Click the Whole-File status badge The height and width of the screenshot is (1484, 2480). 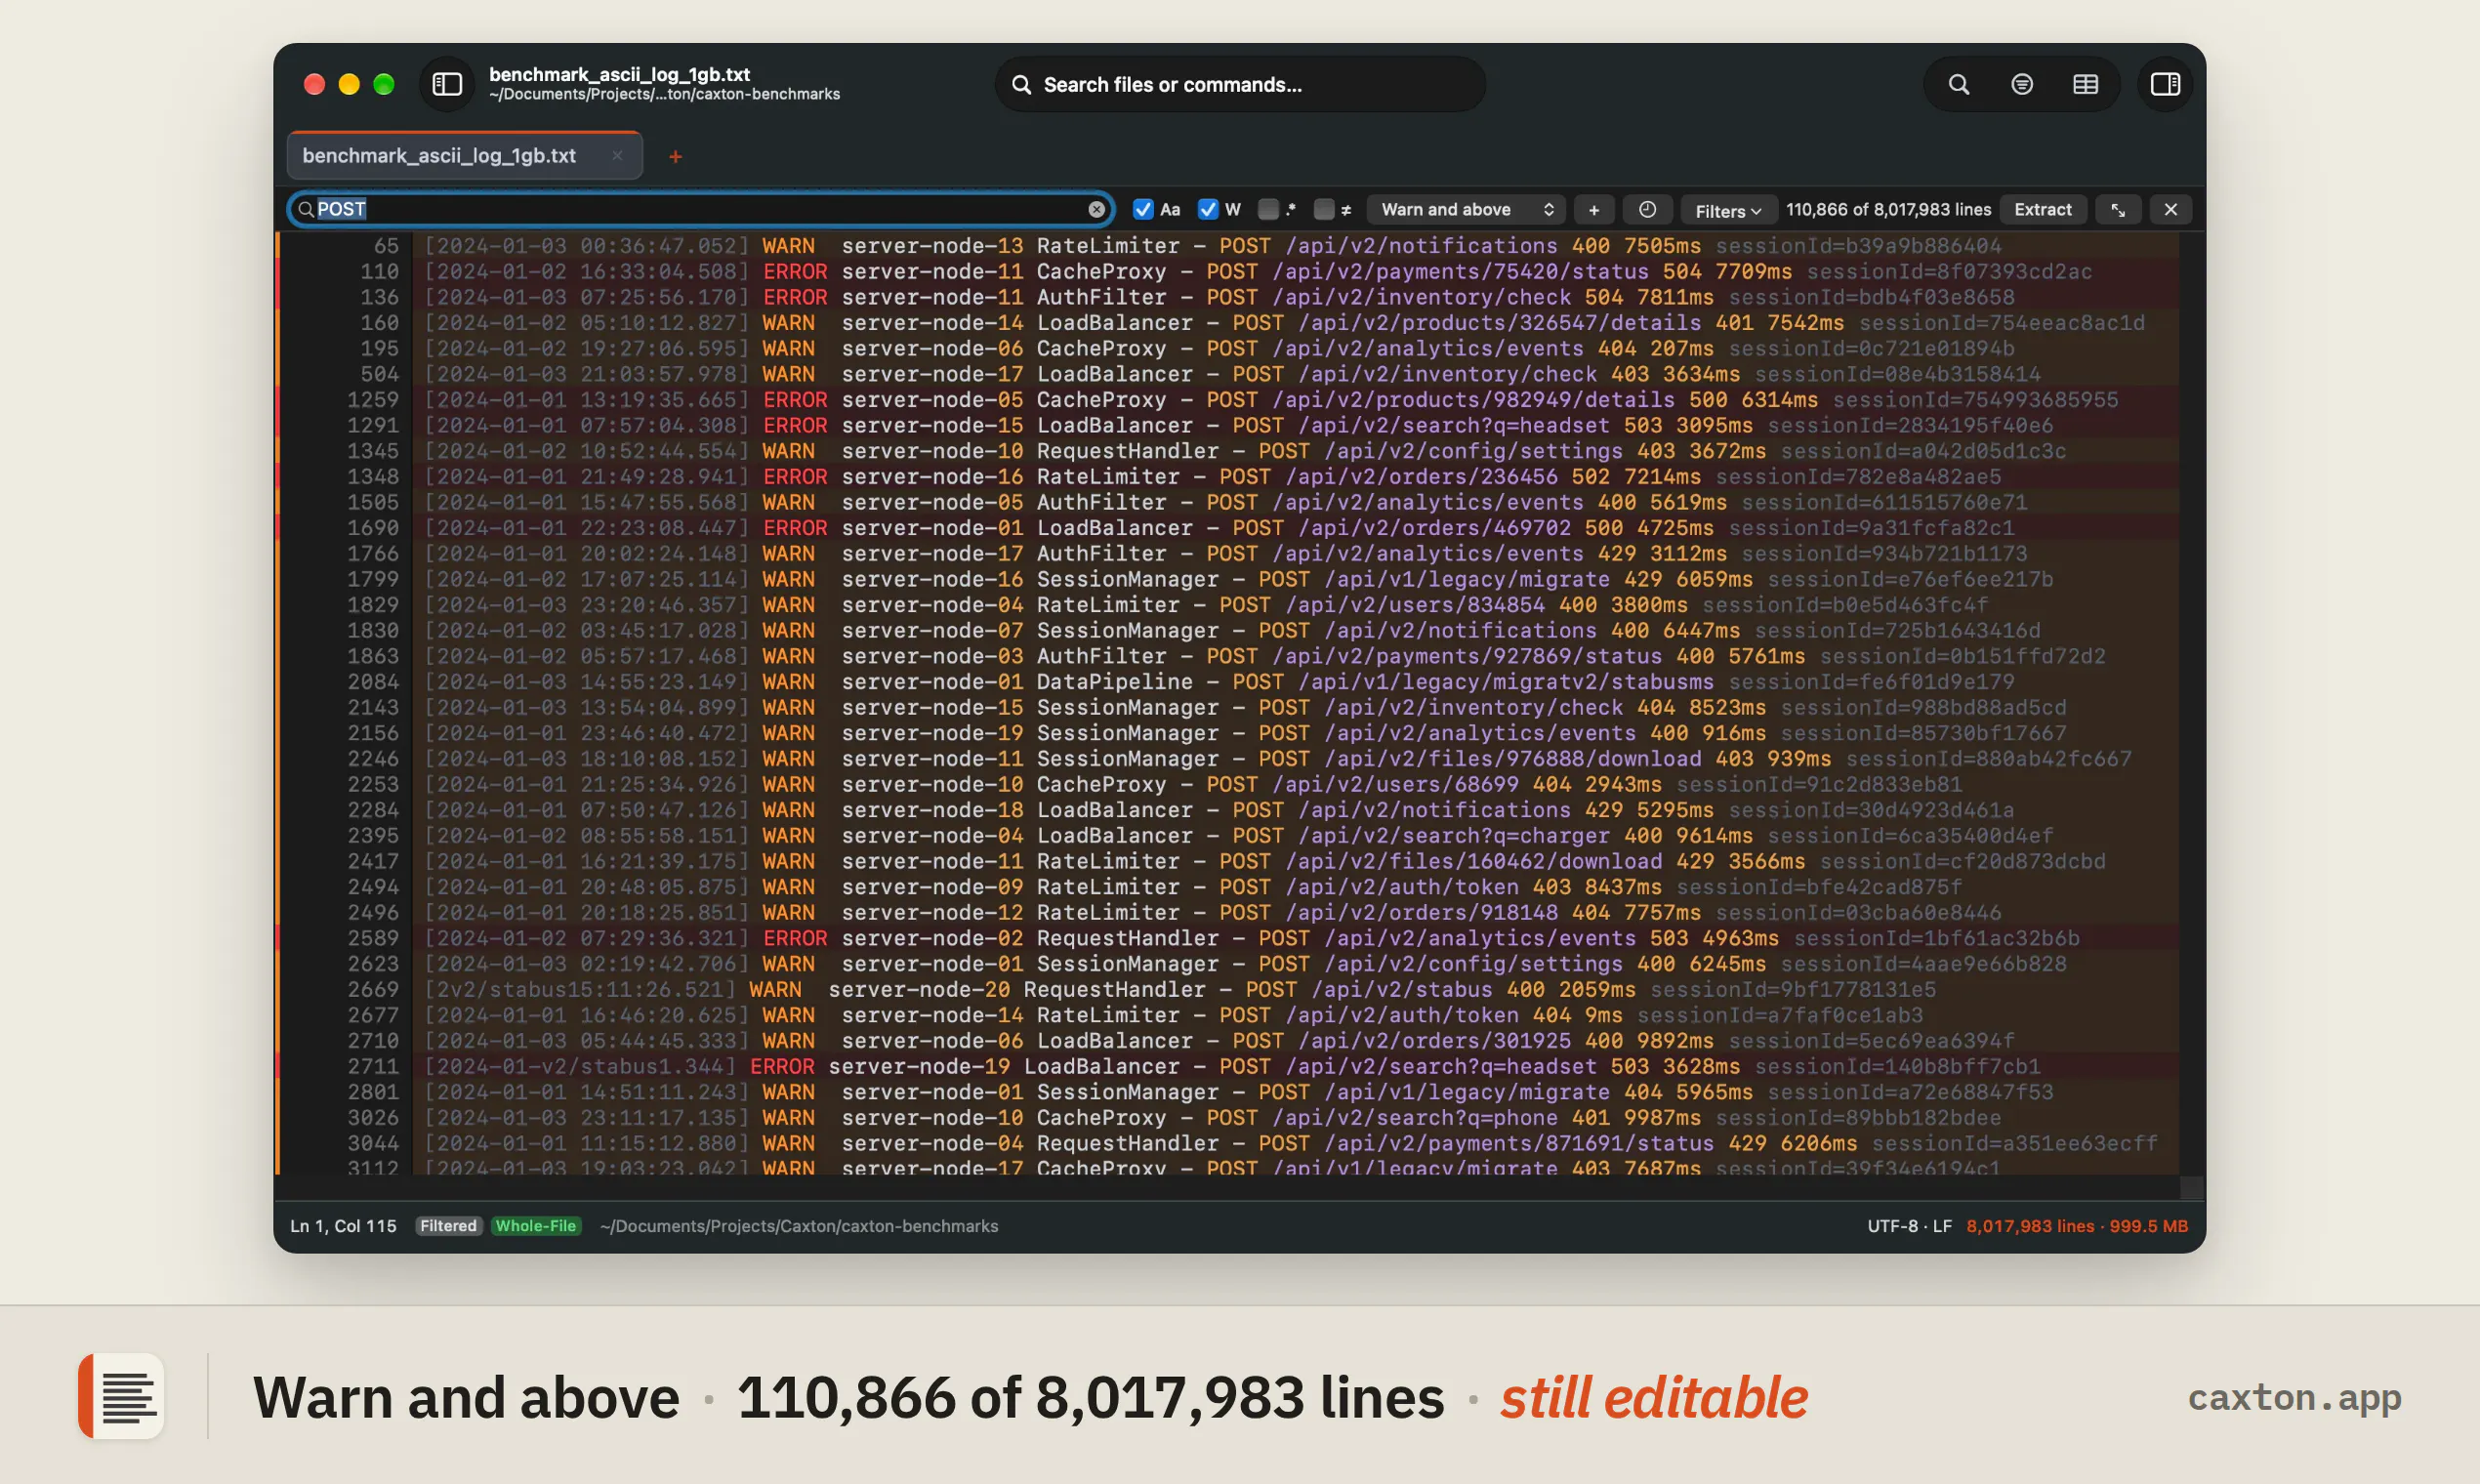[x=536, y=1226]
